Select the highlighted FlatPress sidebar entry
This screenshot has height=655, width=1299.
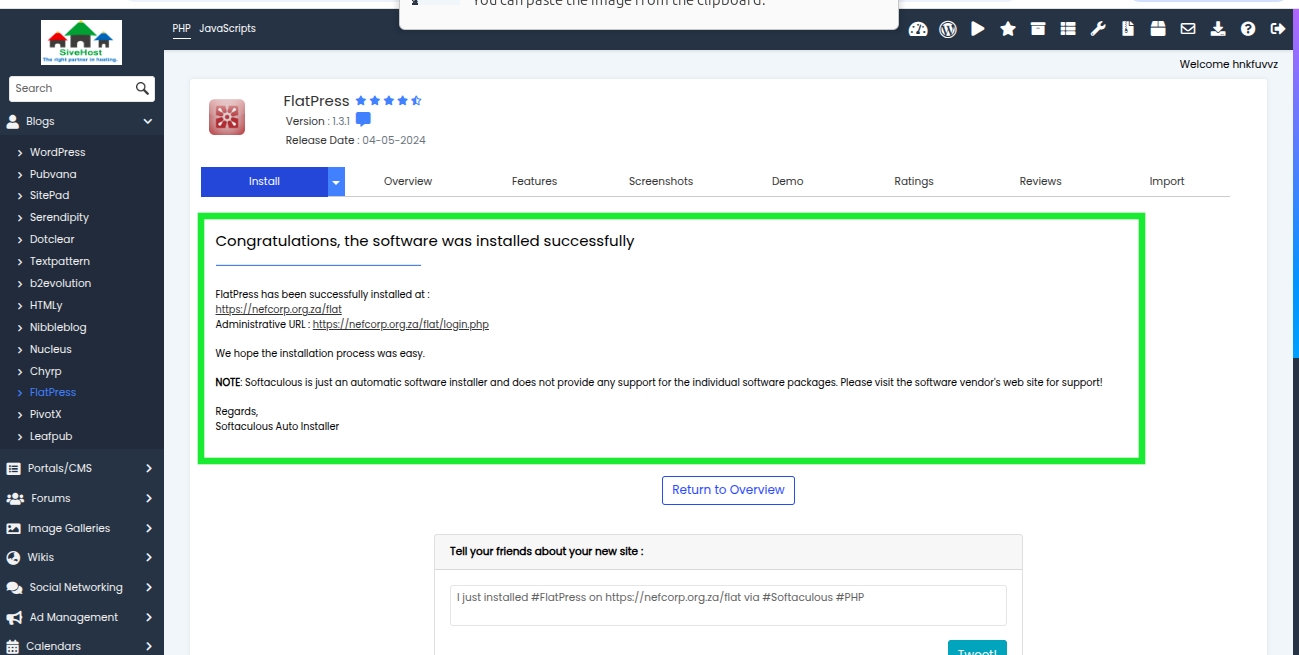(53, 392)
